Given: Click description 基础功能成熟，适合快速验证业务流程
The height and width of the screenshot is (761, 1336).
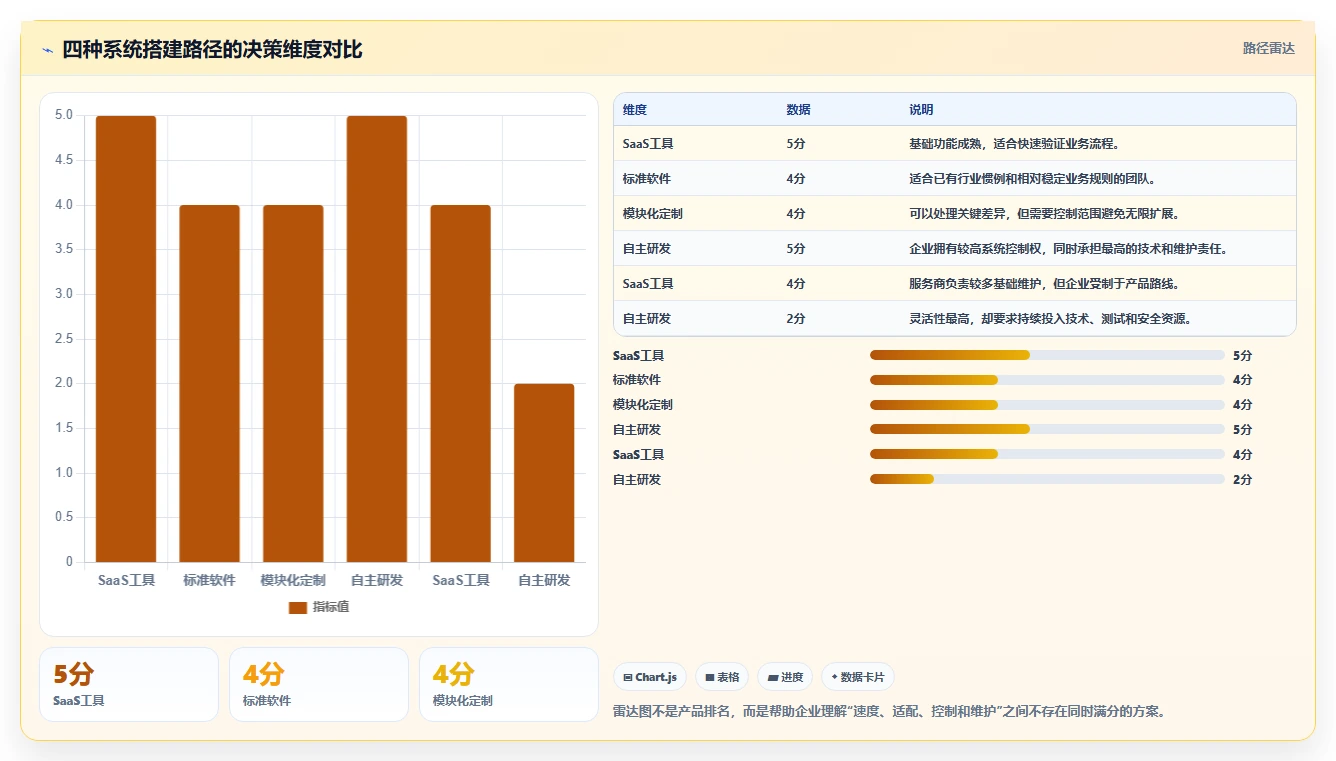Looking at the screenshot, I should (1014, 144).
